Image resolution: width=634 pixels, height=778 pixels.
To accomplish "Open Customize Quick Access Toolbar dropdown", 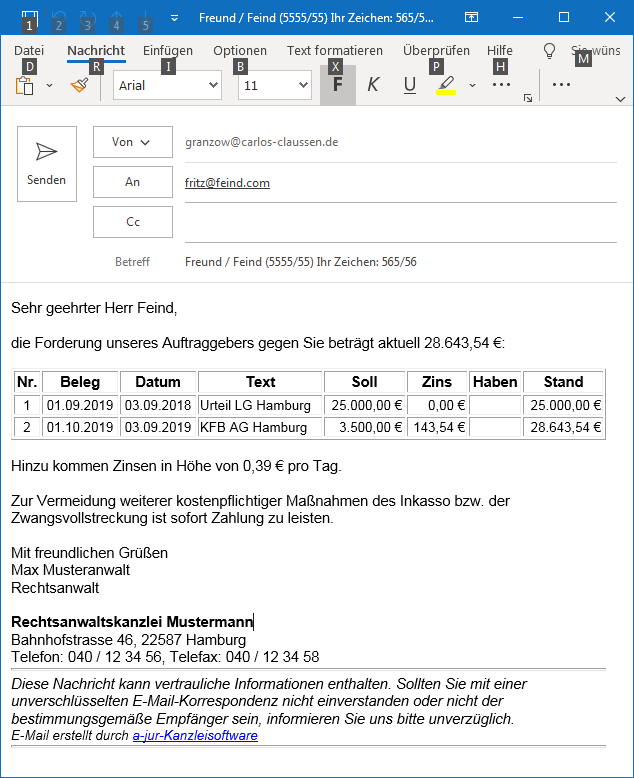I will pos(174,18).
